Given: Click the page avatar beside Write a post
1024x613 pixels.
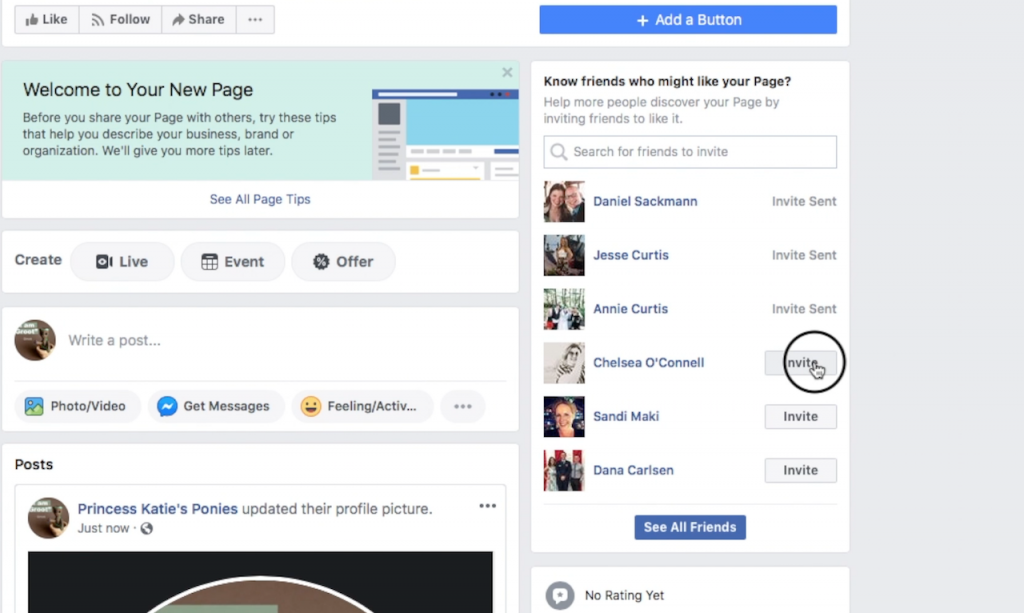Looking at the screenshot, I should coord(35,340).
